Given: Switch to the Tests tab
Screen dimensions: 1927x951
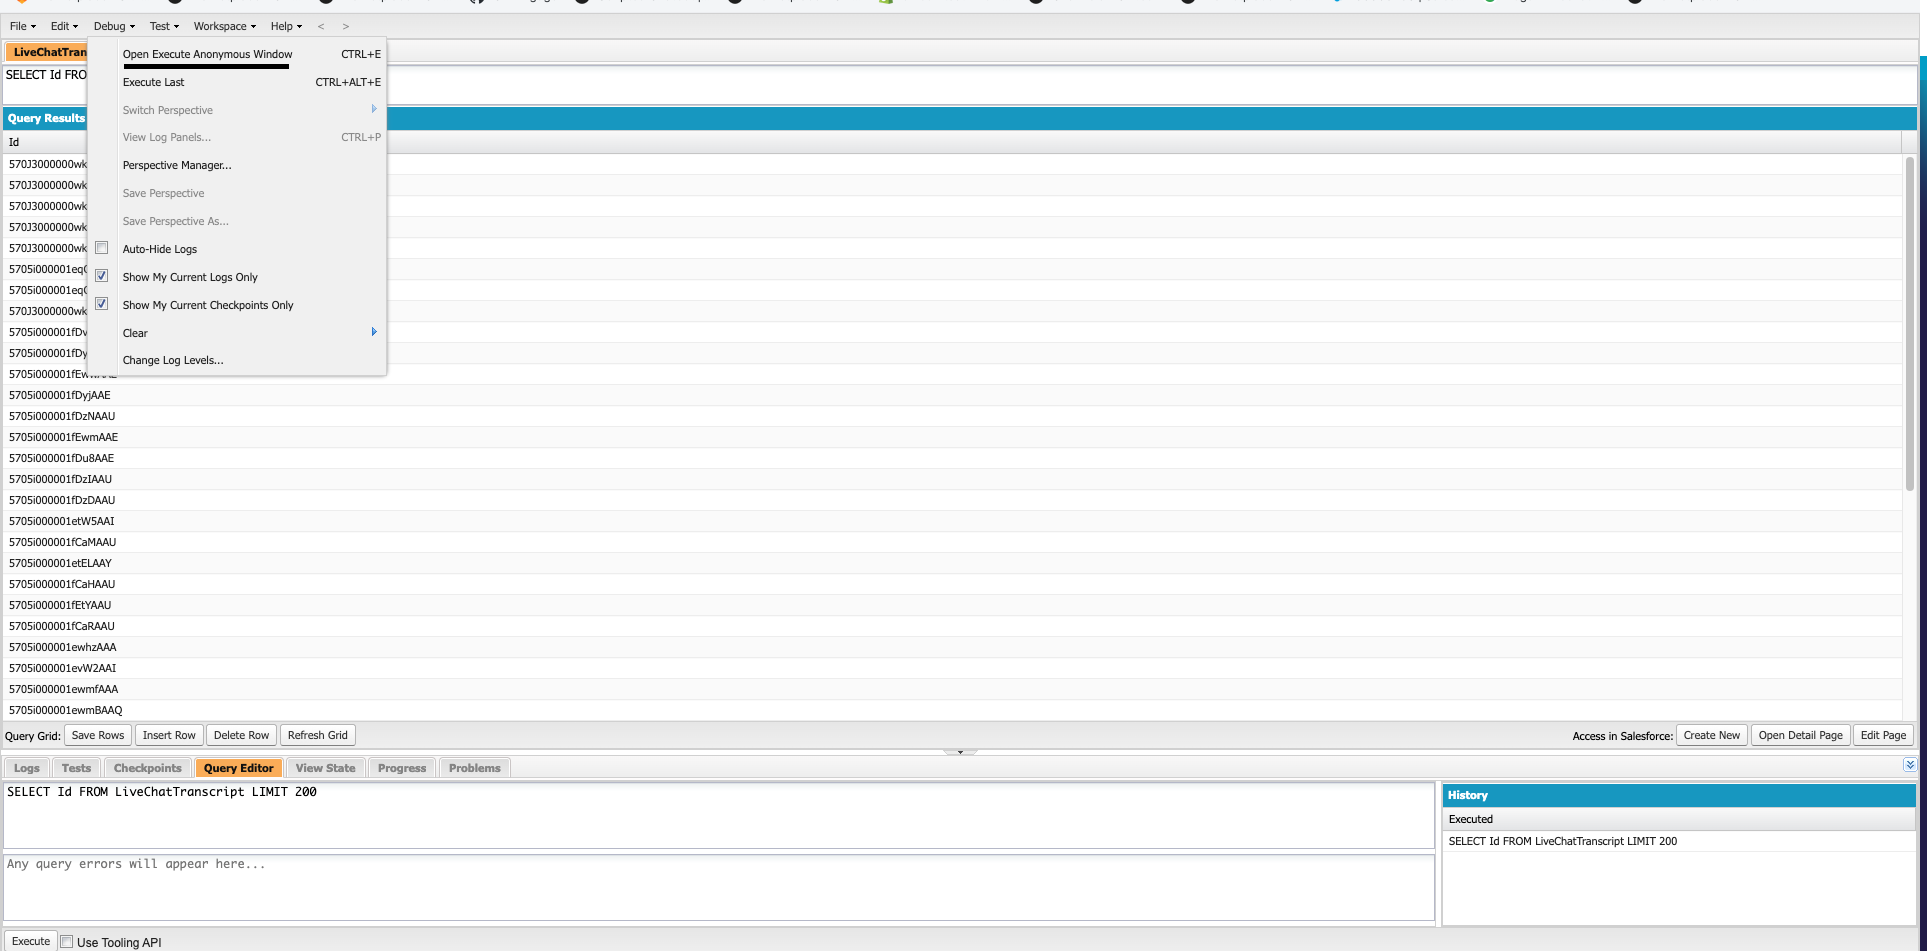Looking at the screenshot, I should pos(76,768).
